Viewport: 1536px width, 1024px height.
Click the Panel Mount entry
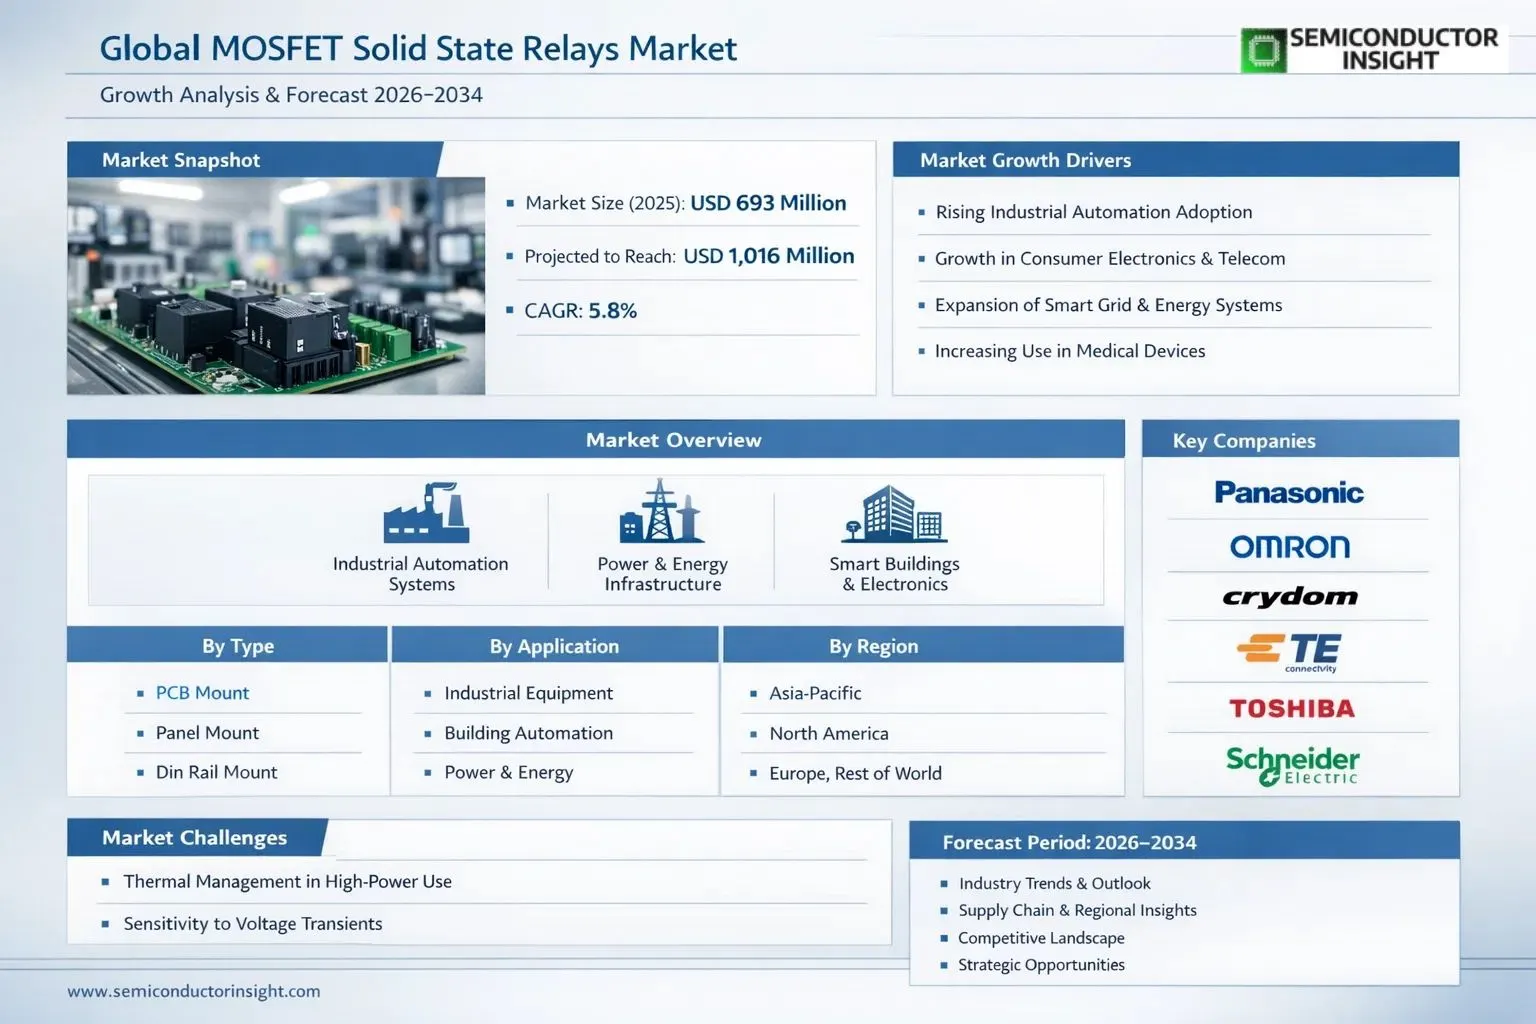[x=207, y=733]
